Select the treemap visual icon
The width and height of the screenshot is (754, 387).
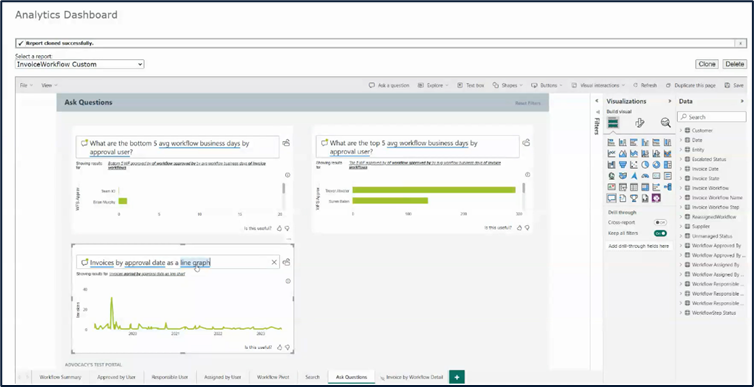point(667,164)
